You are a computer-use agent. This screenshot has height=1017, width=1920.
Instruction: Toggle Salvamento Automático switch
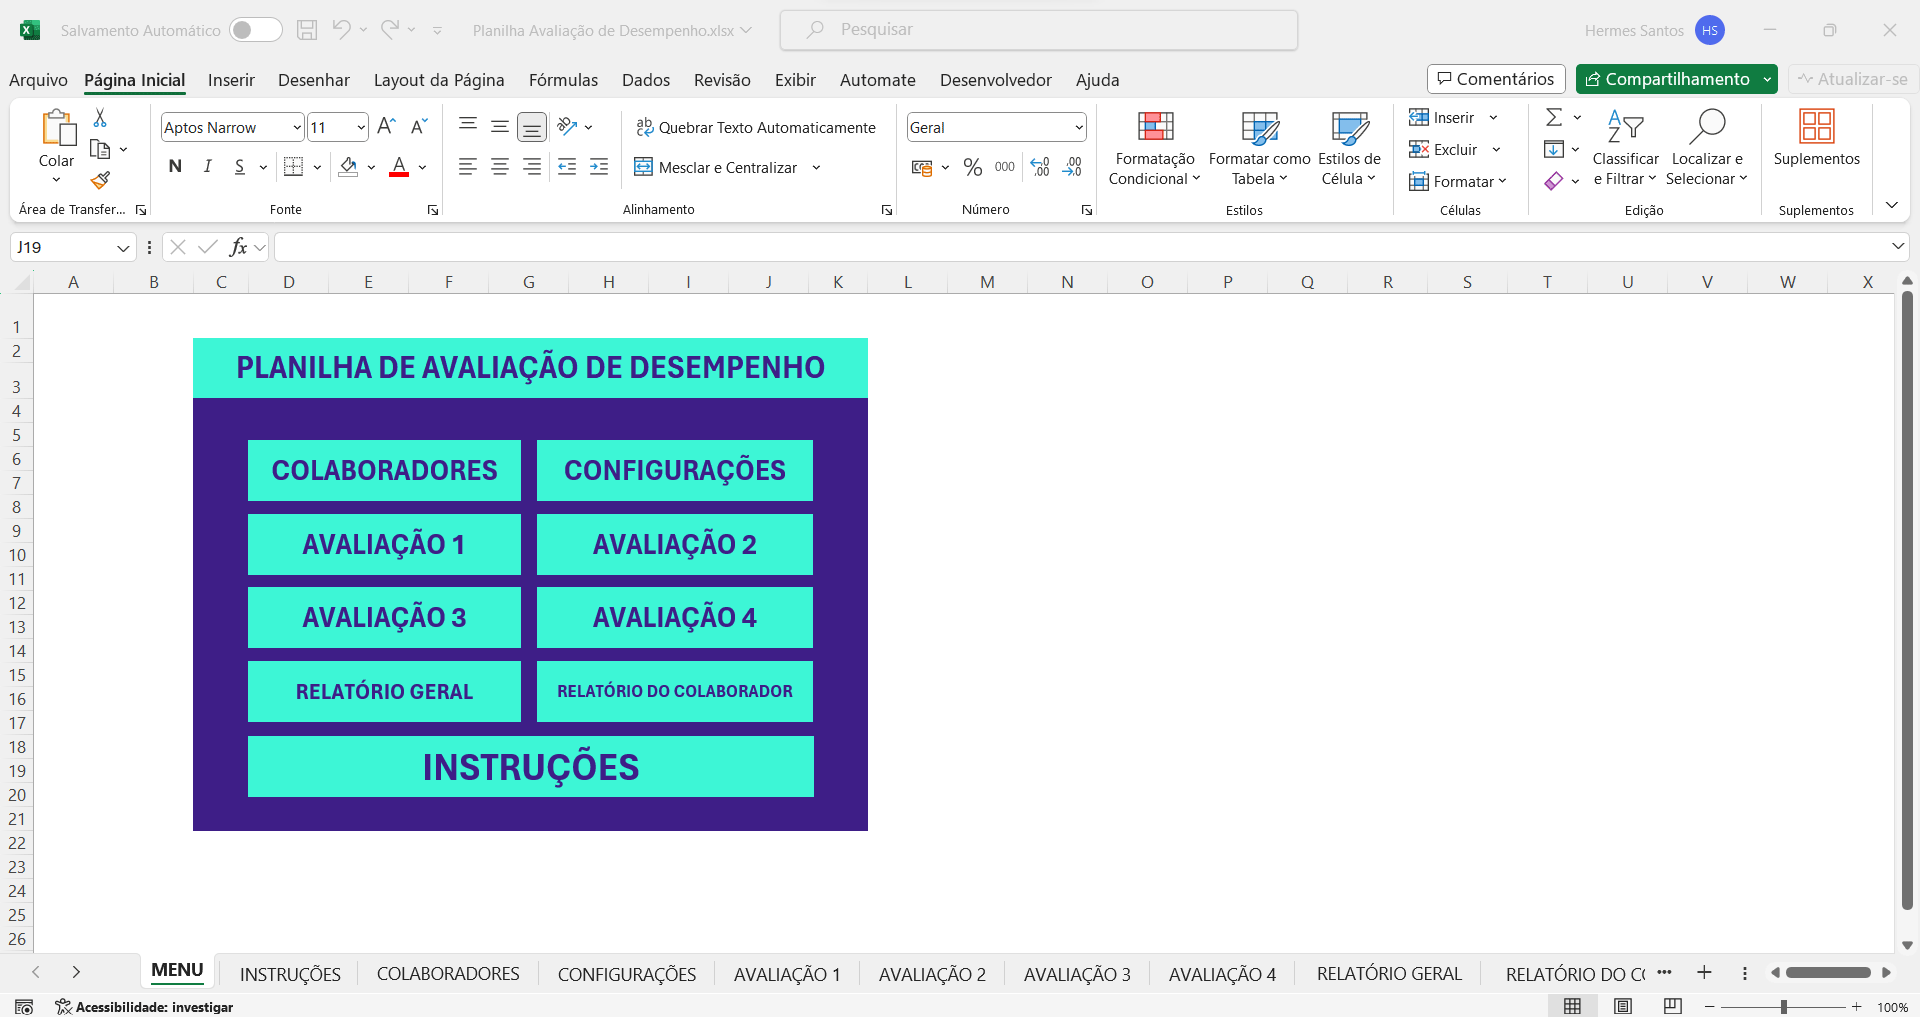(255, 30)
